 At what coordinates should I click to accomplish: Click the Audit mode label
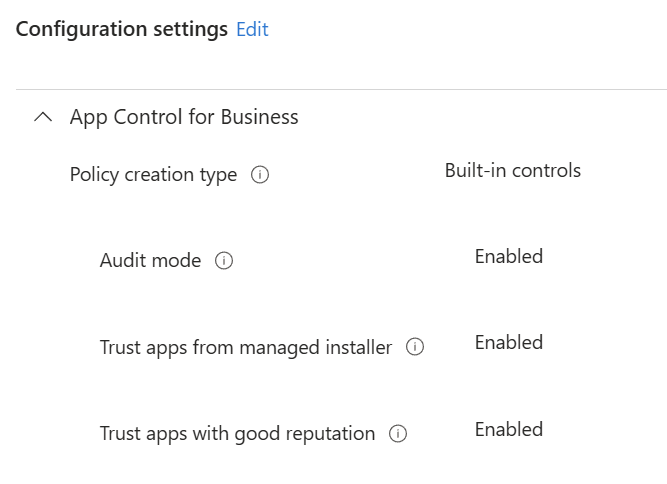tap(150, 261)
